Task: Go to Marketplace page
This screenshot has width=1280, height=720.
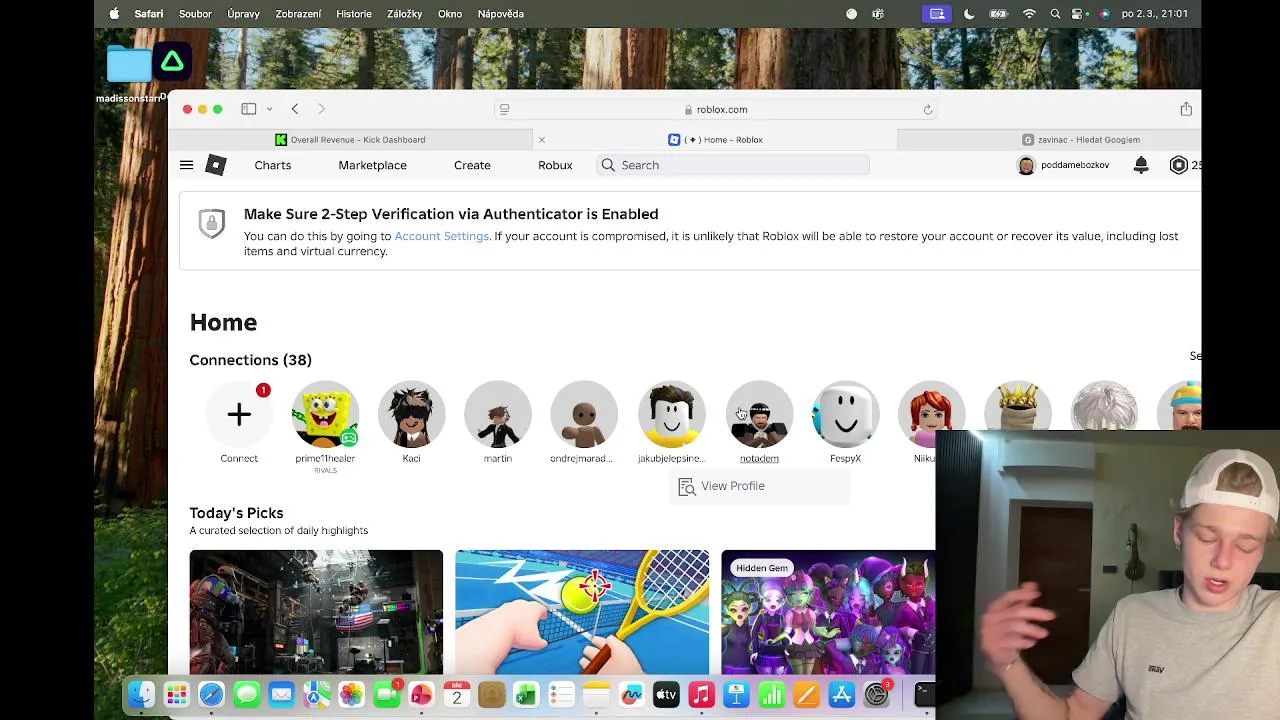Action: 372,165
